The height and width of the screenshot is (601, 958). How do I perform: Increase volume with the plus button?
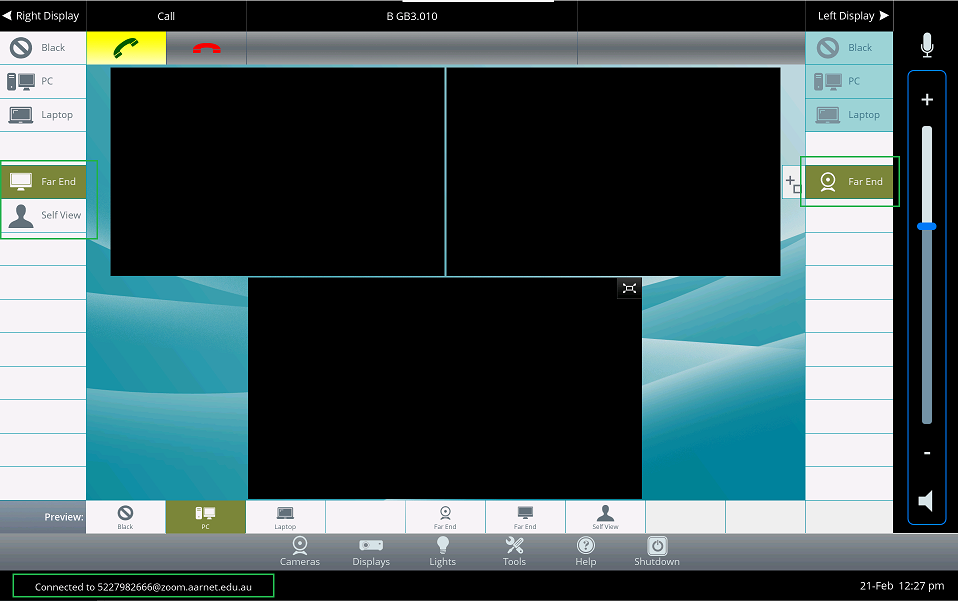927,100
